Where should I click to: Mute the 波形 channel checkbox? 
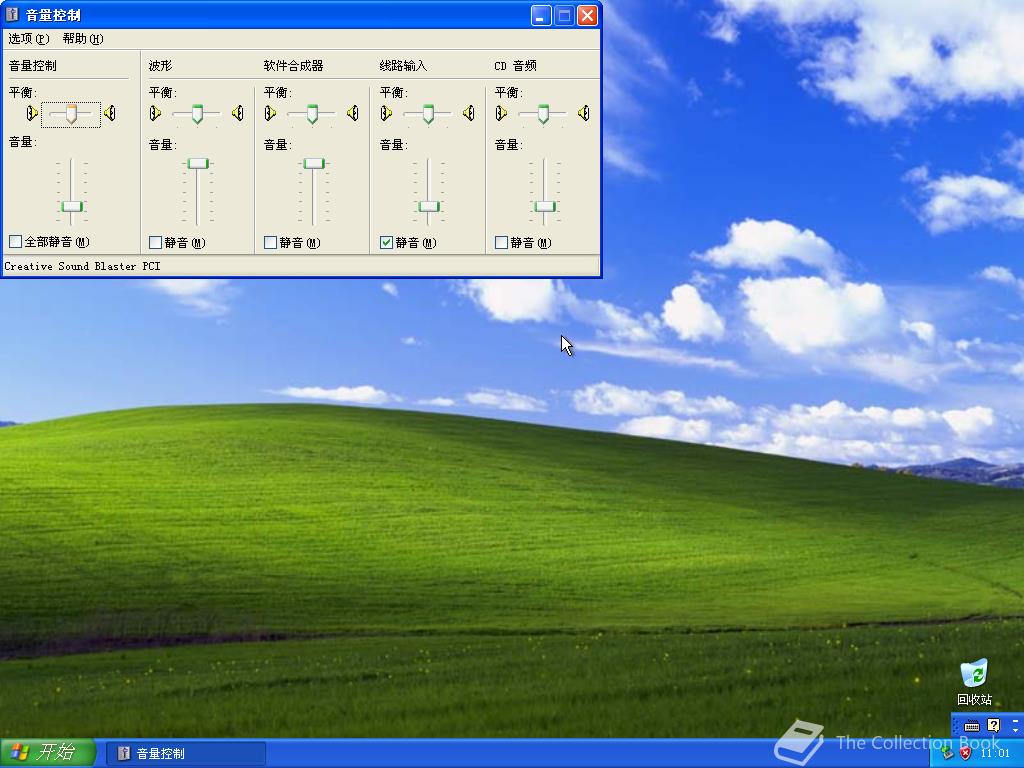[x=155, y=243]
